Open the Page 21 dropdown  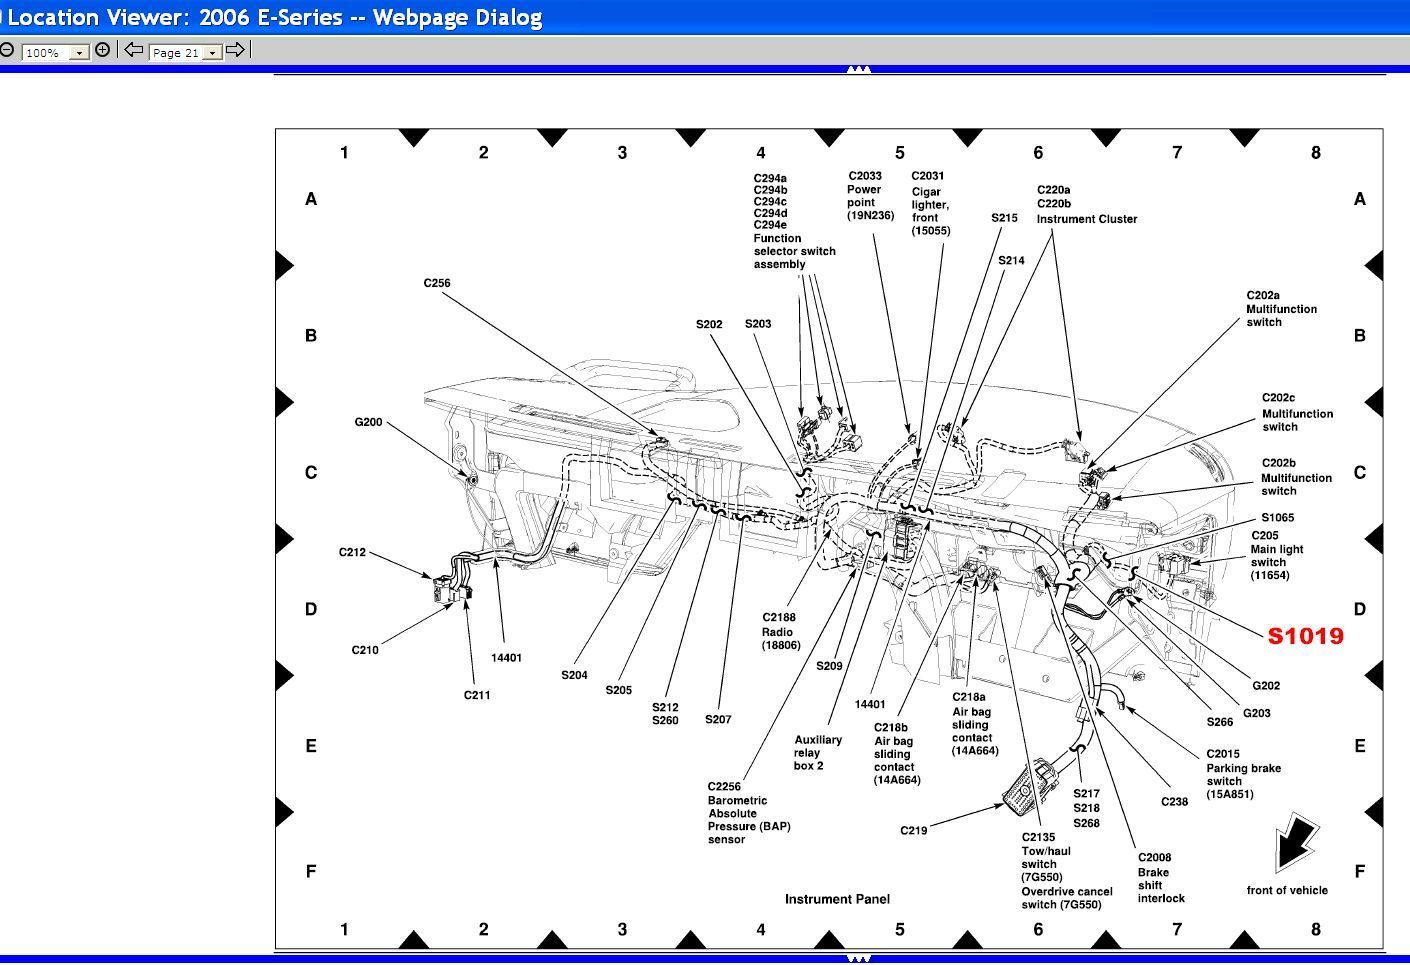coord(213,52)
